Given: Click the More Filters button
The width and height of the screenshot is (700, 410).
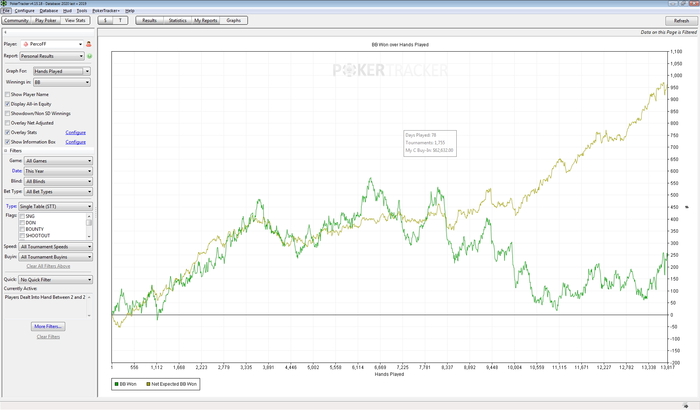Looking at the screenshot, I should coord(47,326).
